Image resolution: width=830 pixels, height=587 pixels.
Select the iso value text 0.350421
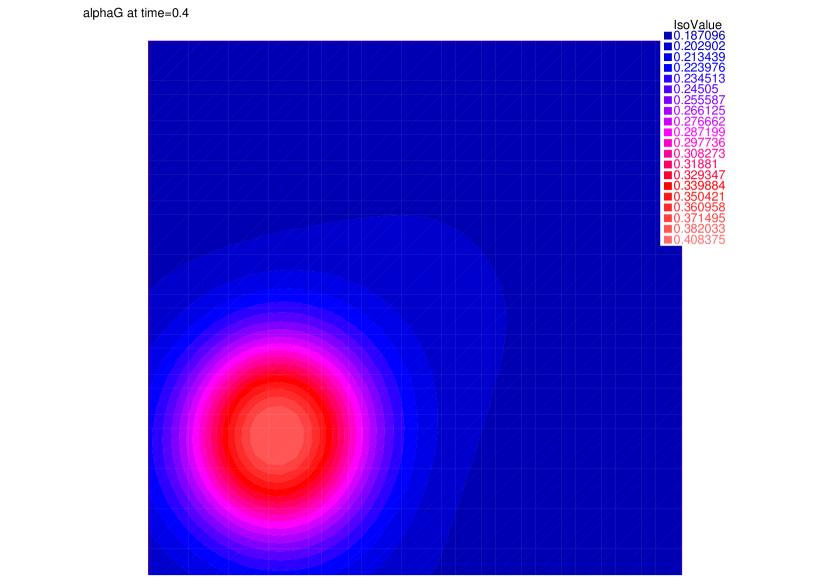pyautogui.click(x=699, y=196)
